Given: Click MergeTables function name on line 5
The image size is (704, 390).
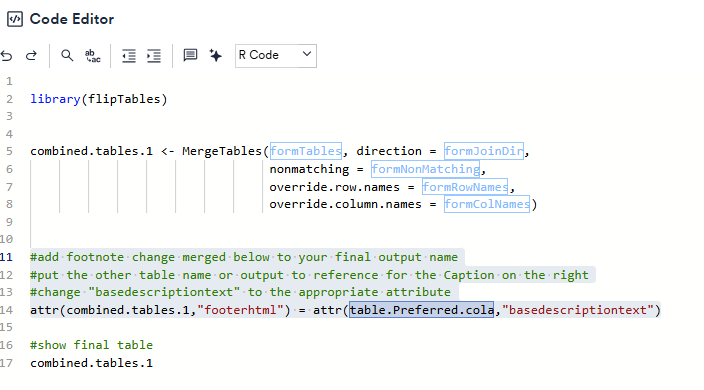Looking at the screenshot, I should tap(222, 151).
